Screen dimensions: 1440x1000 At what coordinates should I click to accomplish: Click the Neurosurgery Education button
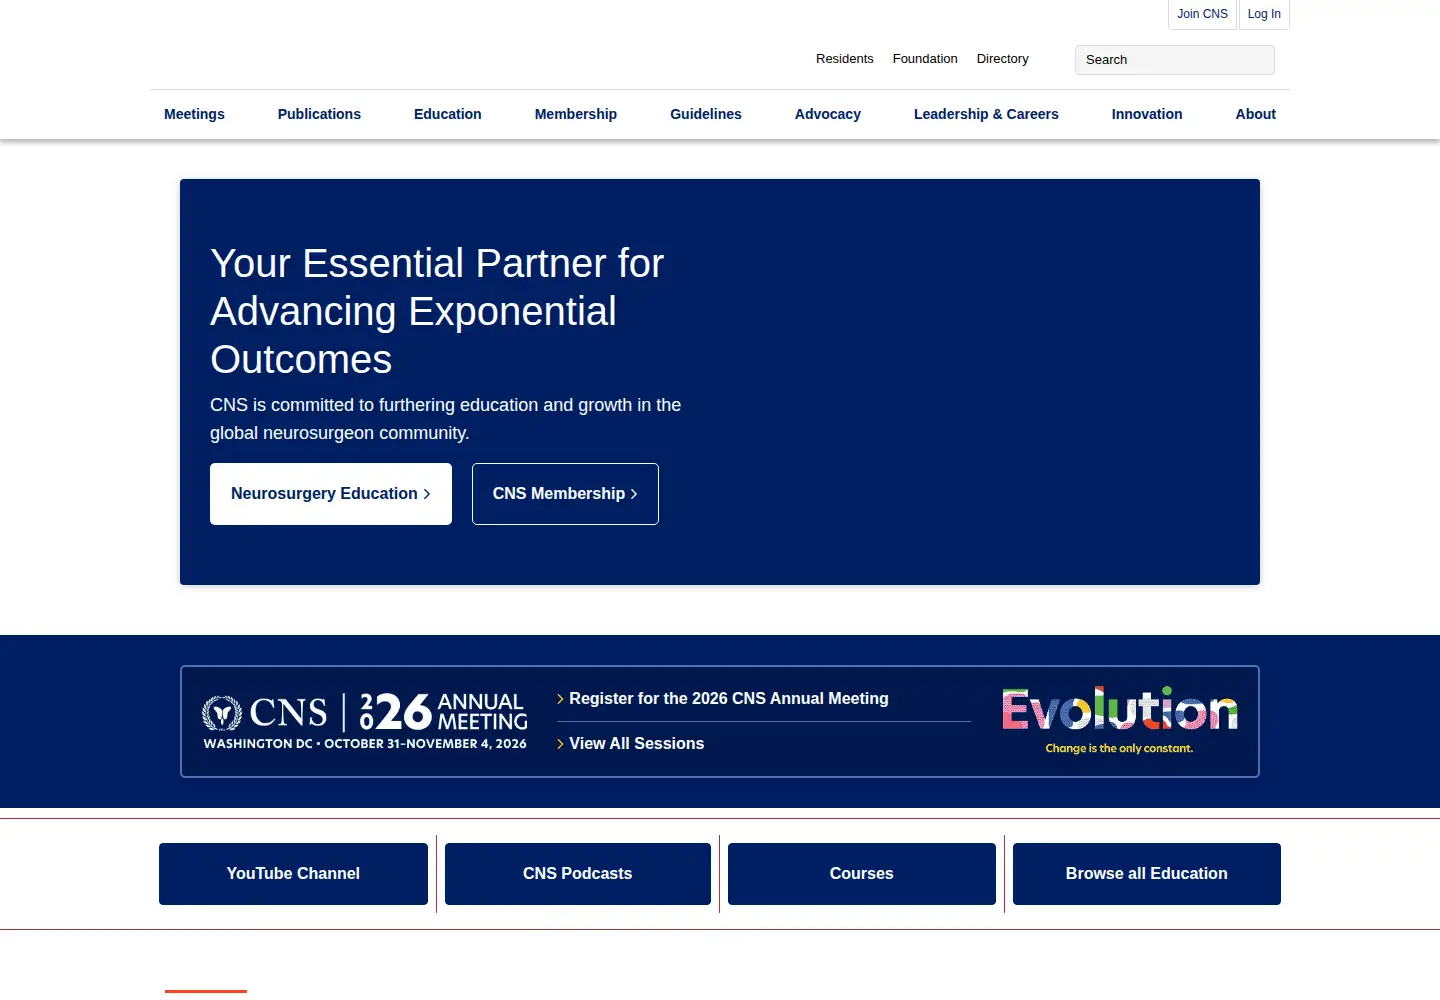pyautogui.click(x=331, y=494)
